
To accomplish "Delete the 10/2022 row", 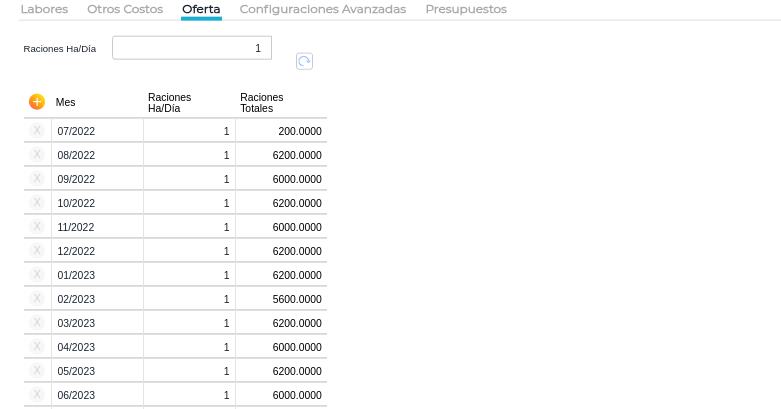I will [37, 202].
